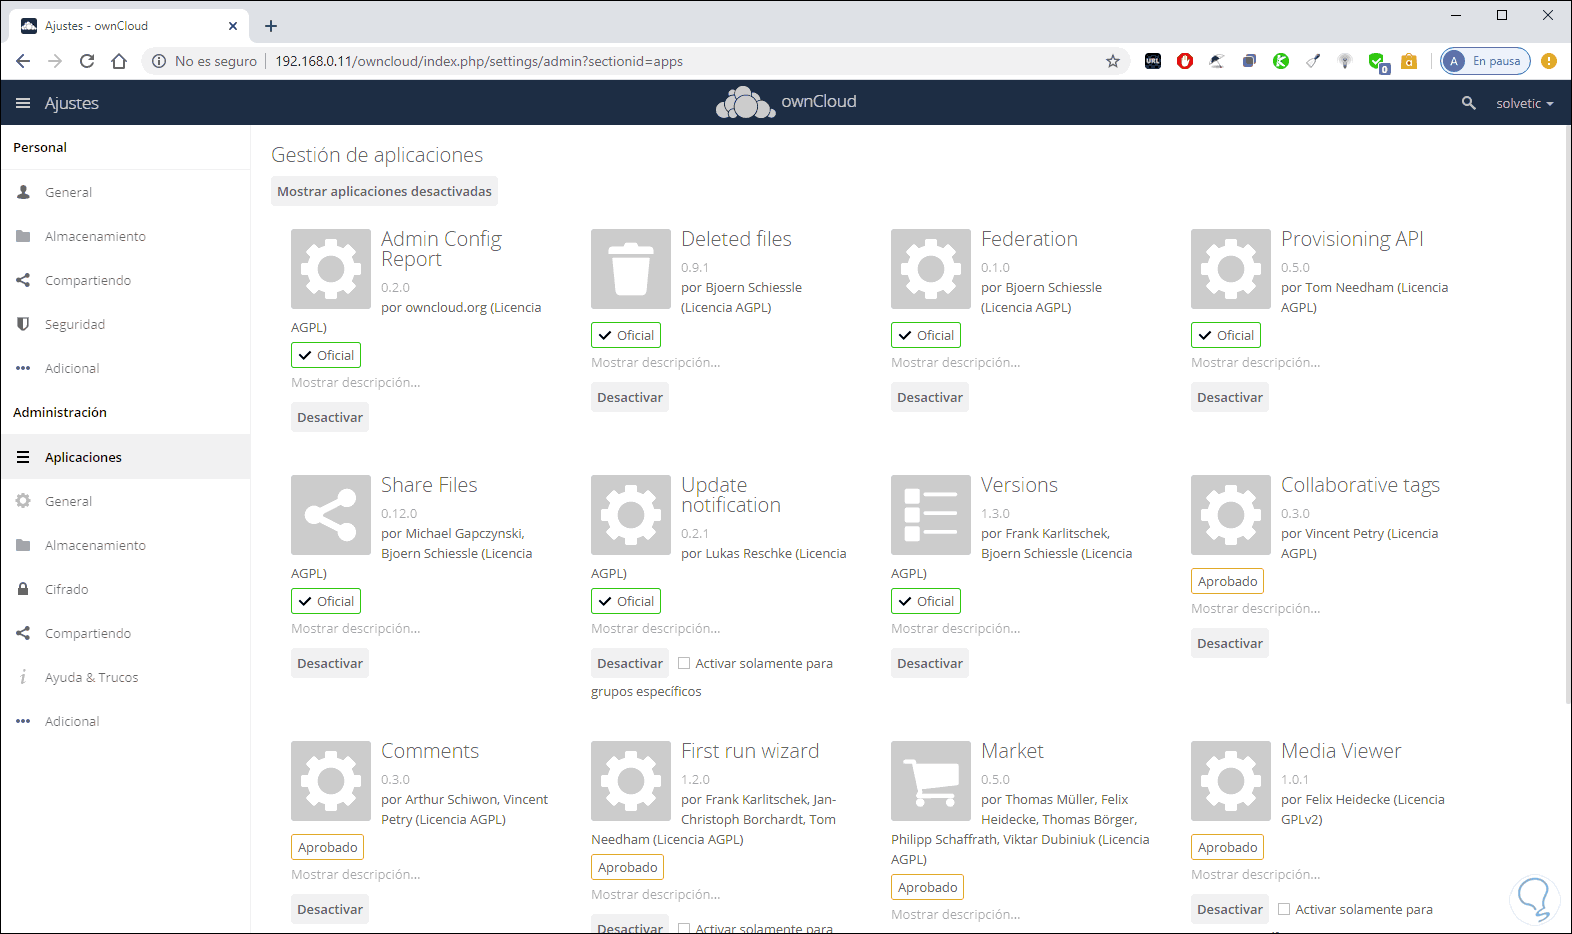Click the Deleted files trash icon
This screenshot has height=934, width=1572.
pyautogui.click(x=631, y=269)
